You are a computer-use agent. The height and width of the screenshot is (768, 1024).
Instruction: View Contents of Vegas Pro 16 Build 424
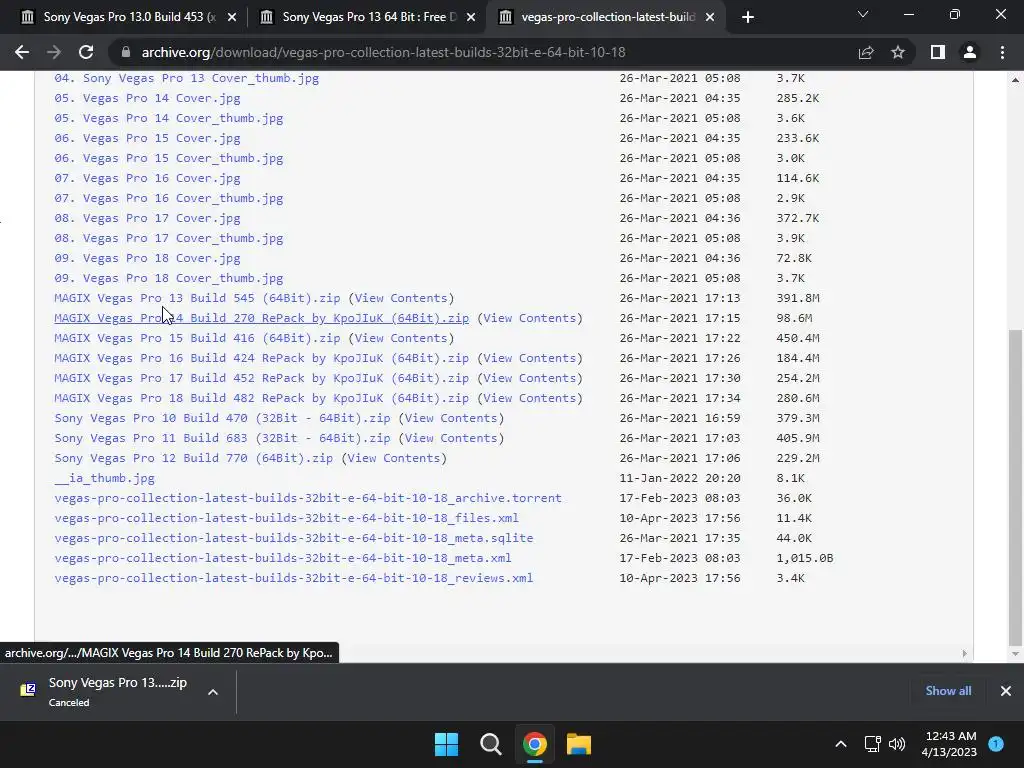(x=530, y=358)
